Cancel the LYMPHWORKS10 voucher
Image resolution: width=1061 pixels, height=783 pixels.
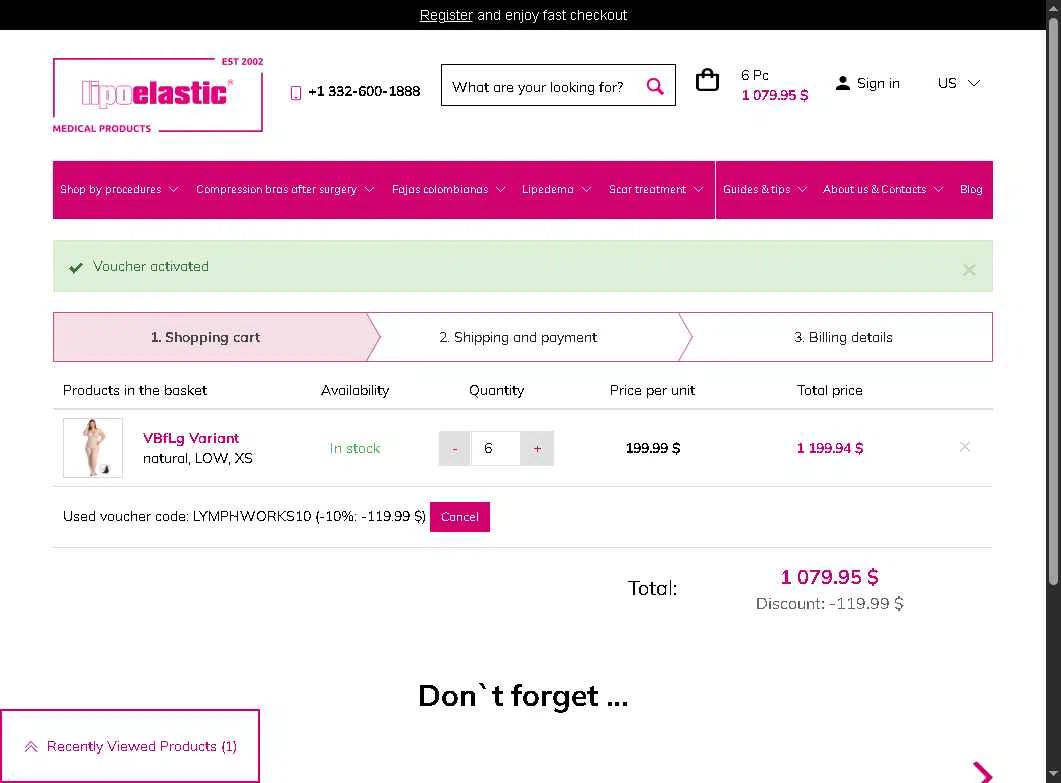click(459, 517)
